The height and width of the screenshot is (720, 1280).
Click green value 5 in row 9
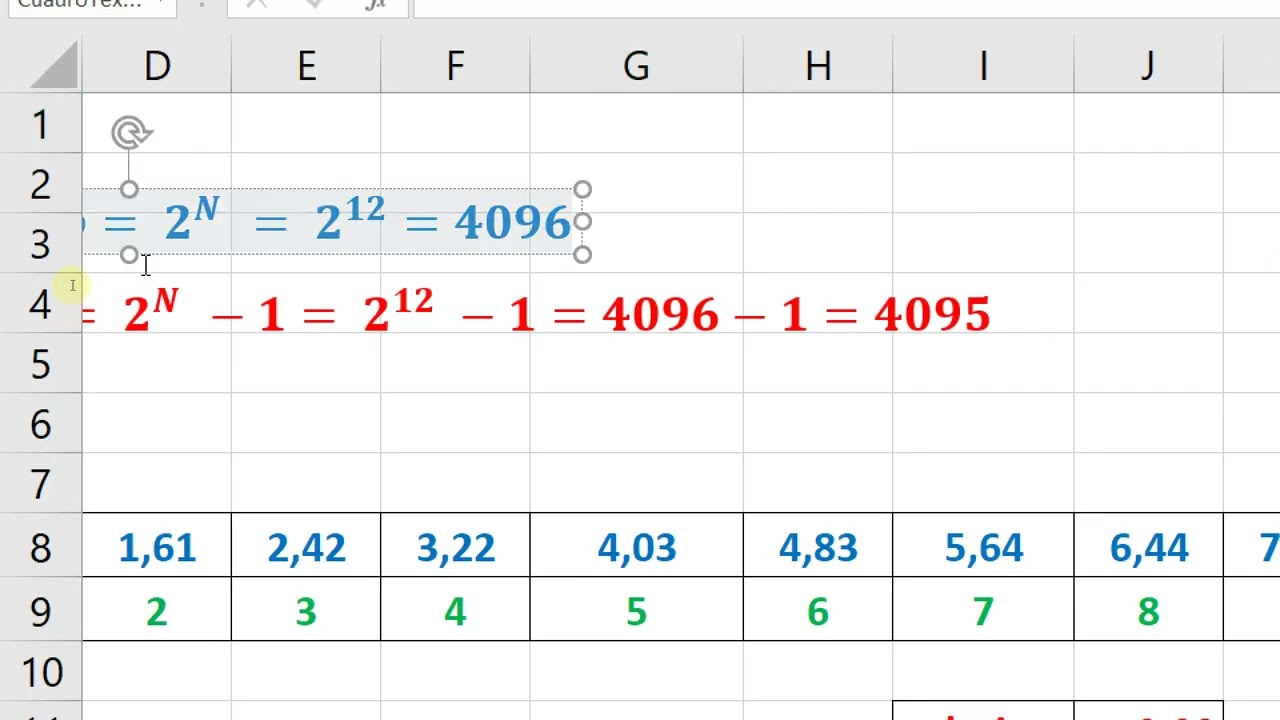(636, 611)
